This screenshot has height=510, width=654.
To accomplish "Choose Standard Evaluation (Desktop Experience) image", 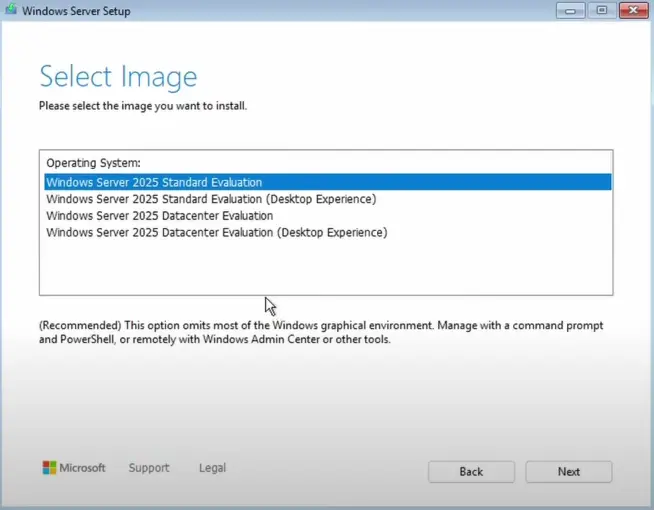I will click(x=211, y=199).
